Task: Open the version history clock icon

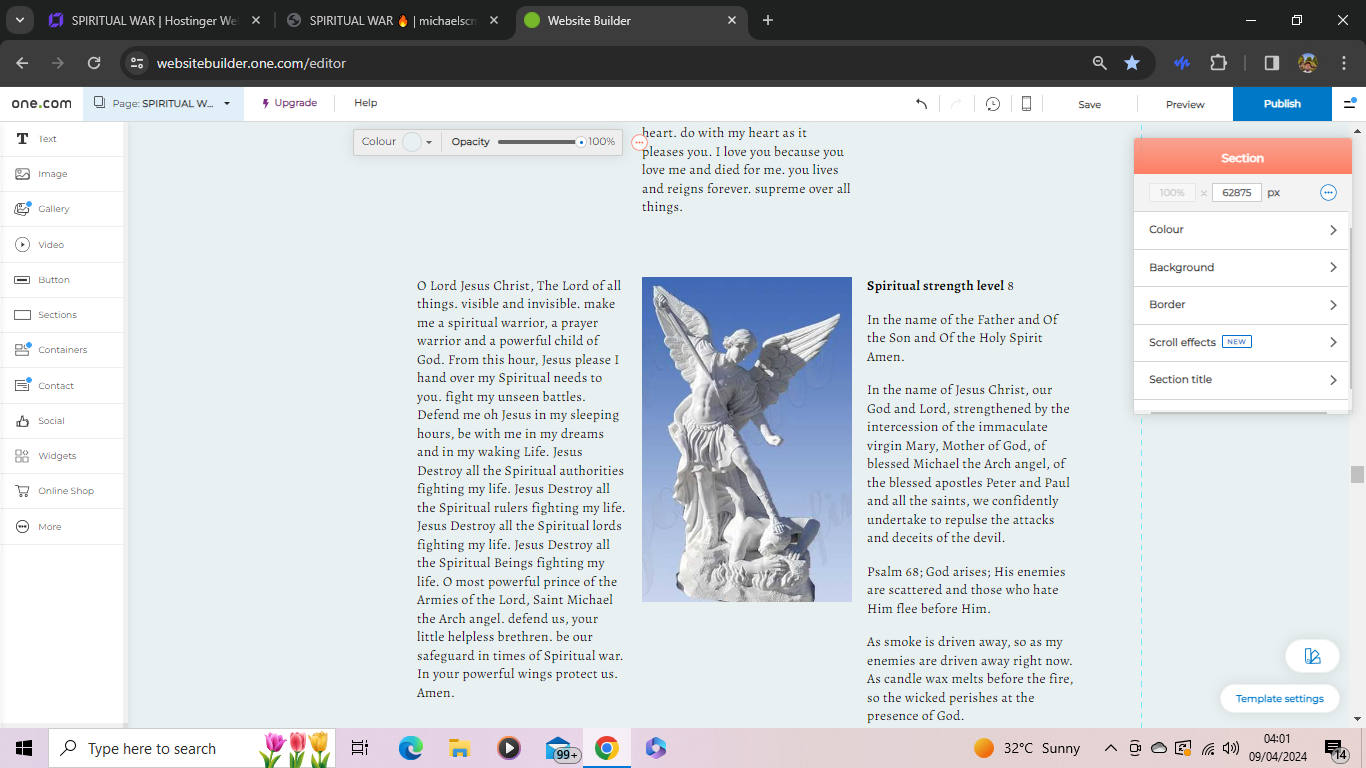Action: coord(993,104)
